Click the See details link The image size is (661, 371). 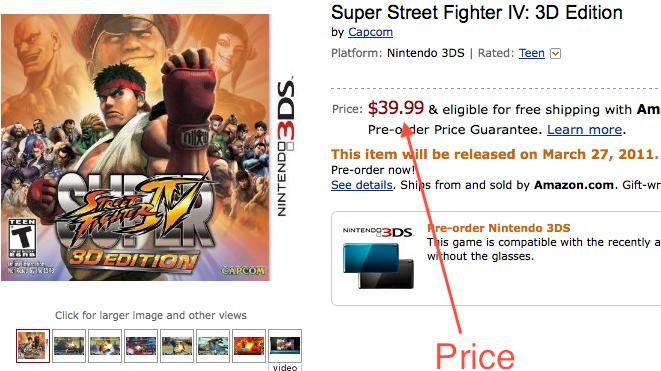pos(362,185)
